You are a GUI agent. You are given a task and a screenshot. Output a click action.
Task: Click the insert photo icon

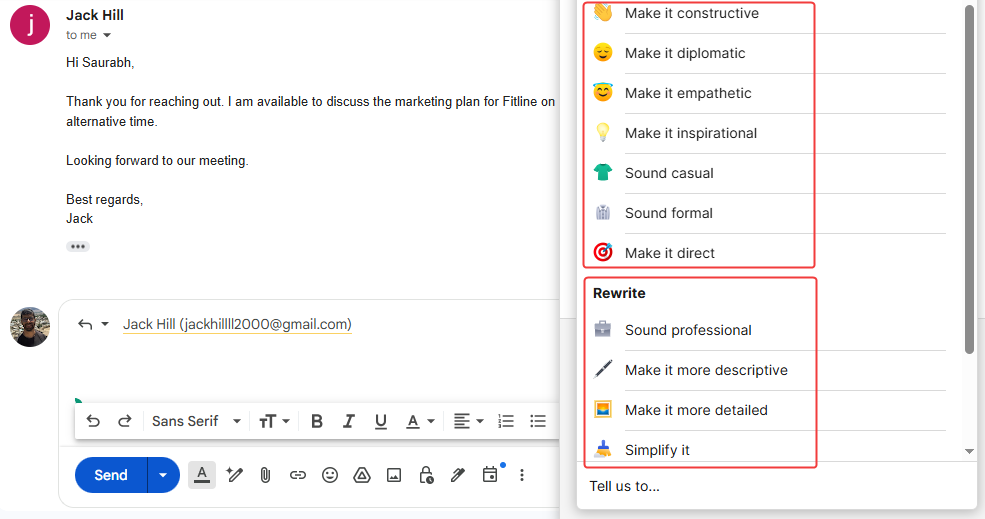pos(394,475)
